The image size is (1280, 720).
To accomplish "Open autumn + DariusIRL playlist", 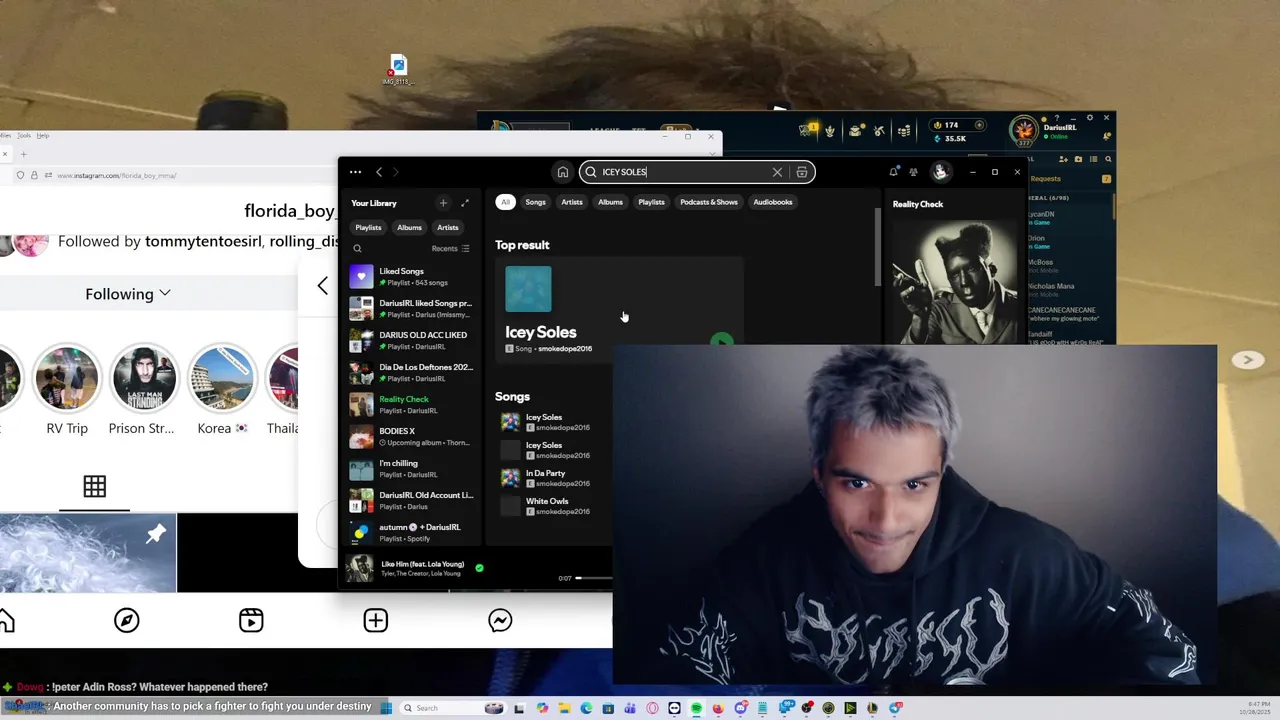I will pos(410,533).
